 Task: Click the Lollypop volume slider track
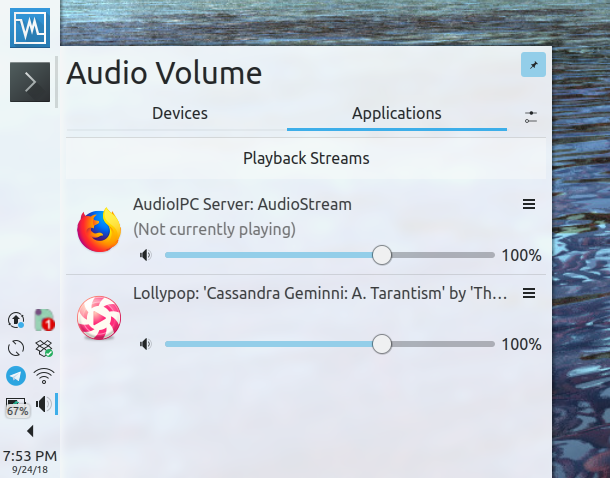pos(330,344)
